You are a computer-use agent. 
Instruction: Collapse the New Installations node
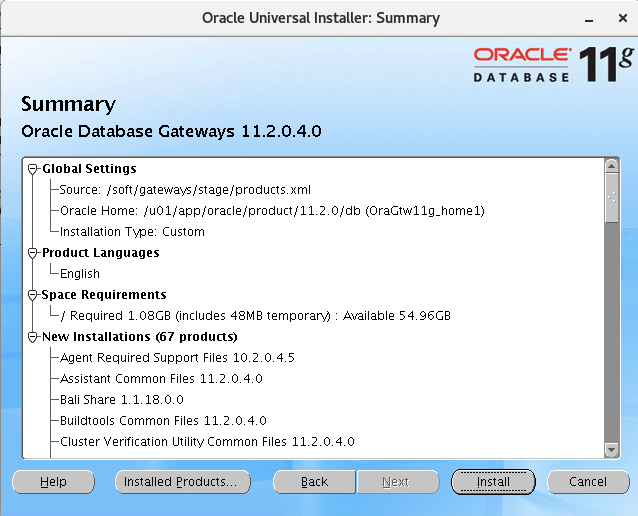click(33, 337)
